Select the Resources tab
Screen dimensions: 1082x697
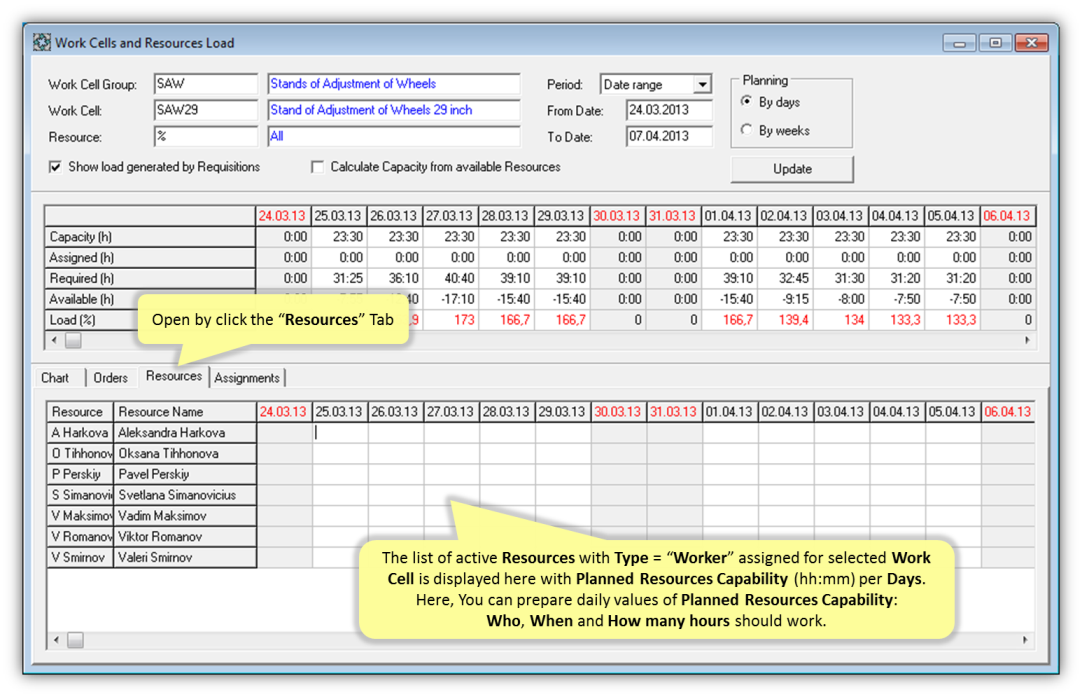(x=174, y=376)
